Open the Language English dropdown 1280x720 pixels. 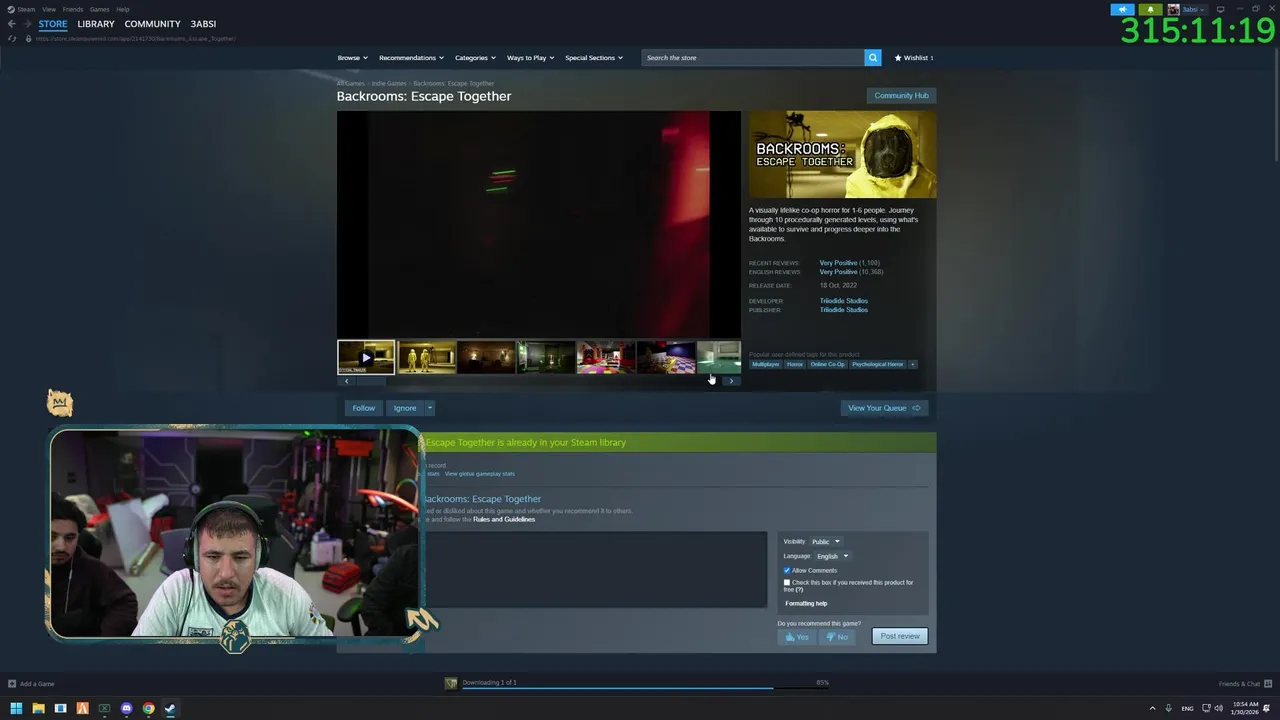[832, 556]
